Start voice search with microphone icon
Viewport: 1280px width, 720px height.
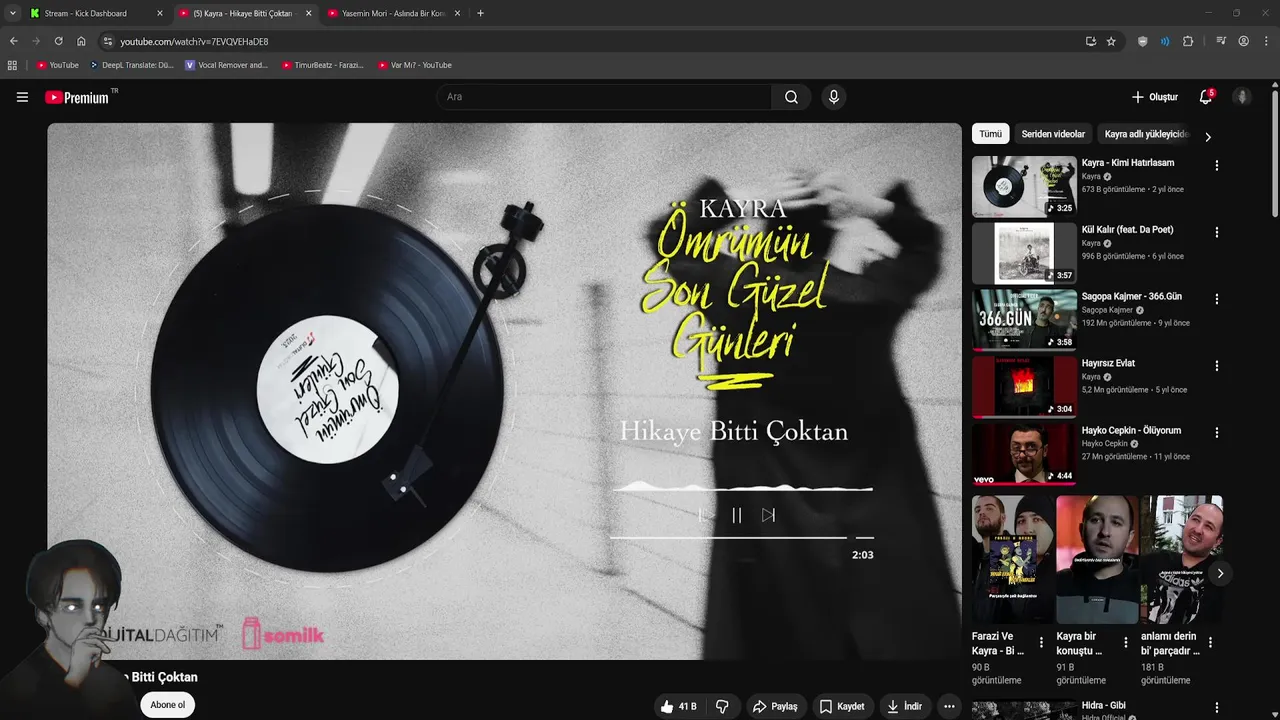(x=833, y=97)
